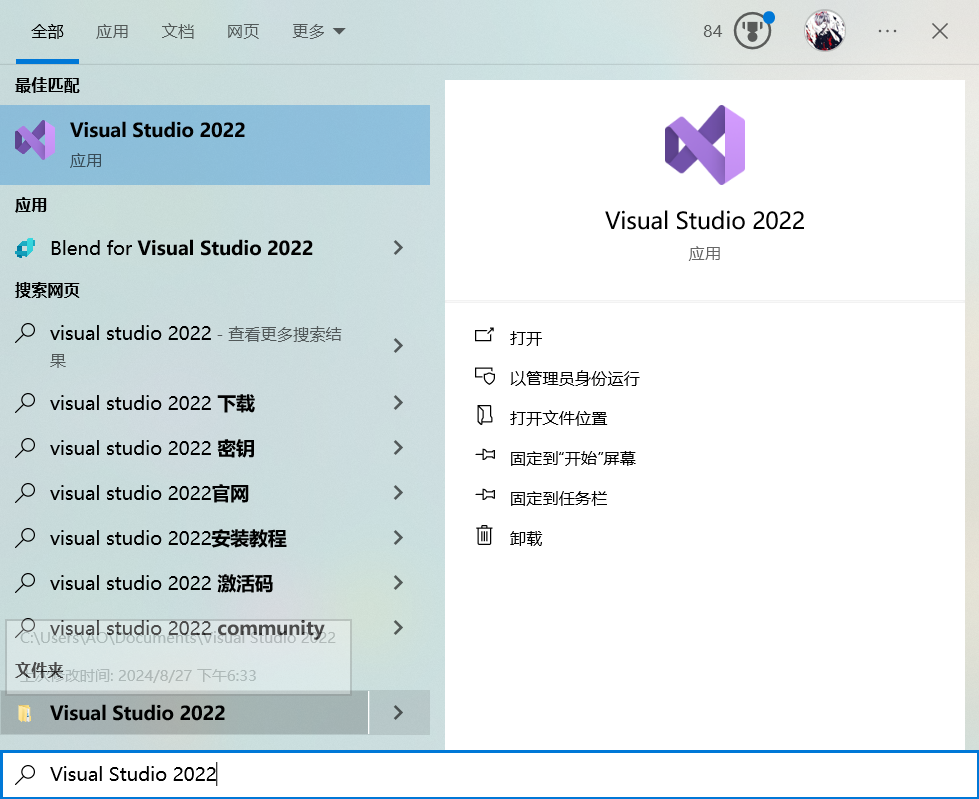Screen dimensions: 979x799
Task: Switch to the 网页 tab
Action: [243, 31]
